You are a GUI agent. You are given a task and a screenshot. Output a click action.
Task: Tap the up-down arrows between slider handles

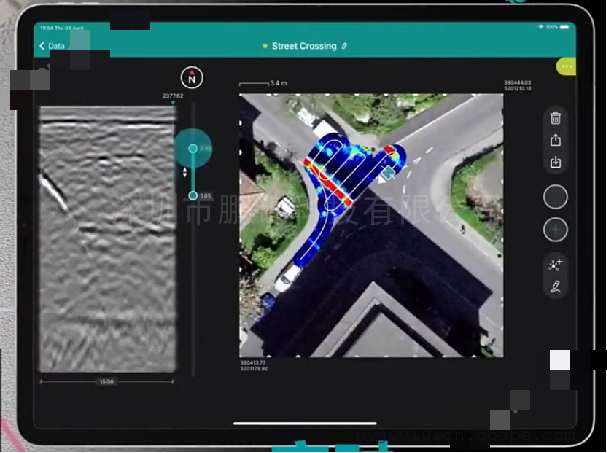coord(184,172)
